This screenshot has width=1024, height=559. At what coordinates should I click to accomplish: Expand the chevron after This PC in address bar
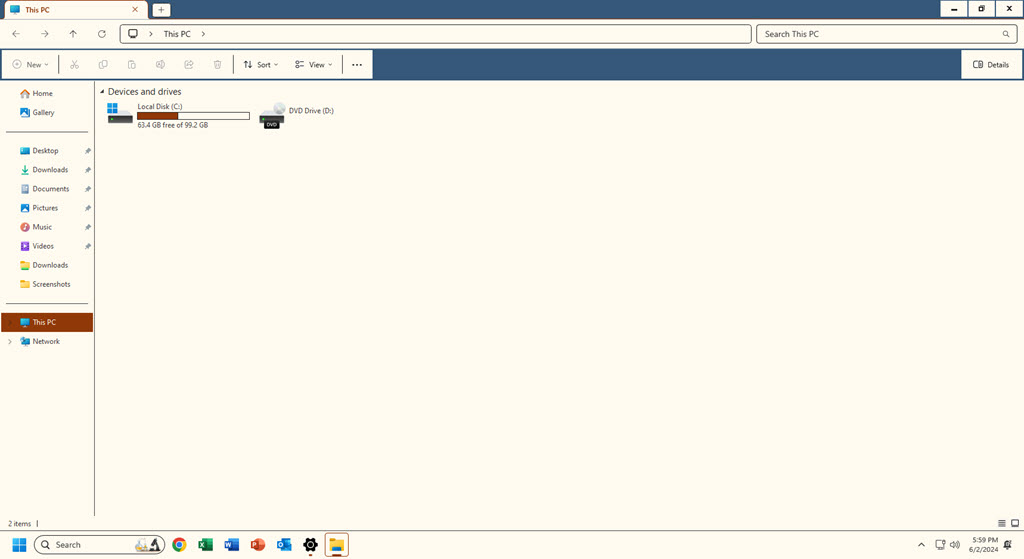tap(203, 34)
